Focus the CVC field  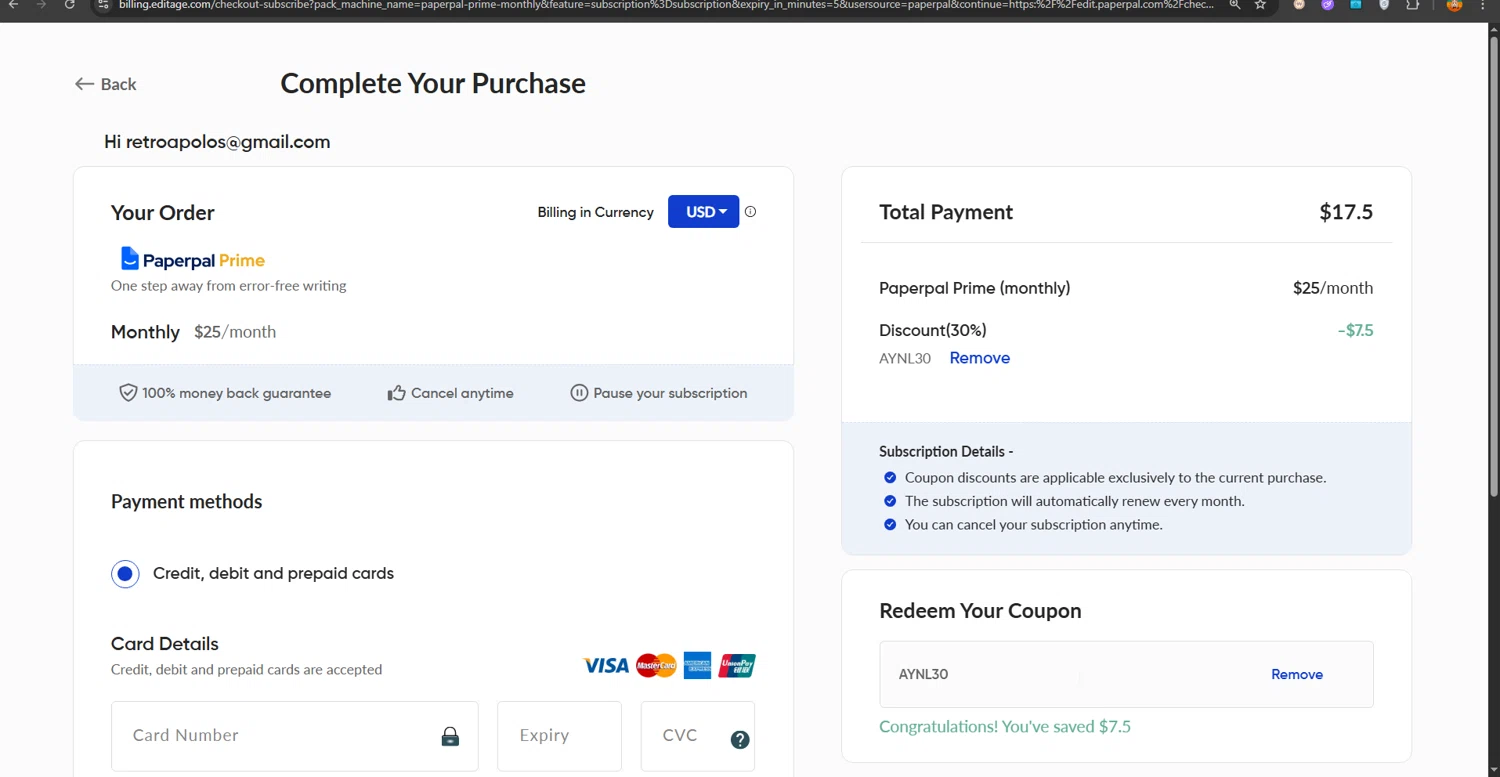pos(698,736)
